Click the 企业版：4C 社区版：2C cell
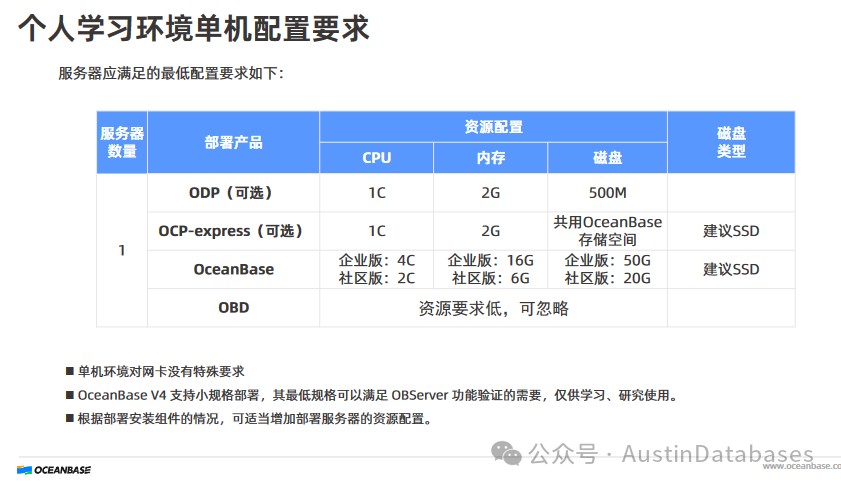 coord(377,269)
